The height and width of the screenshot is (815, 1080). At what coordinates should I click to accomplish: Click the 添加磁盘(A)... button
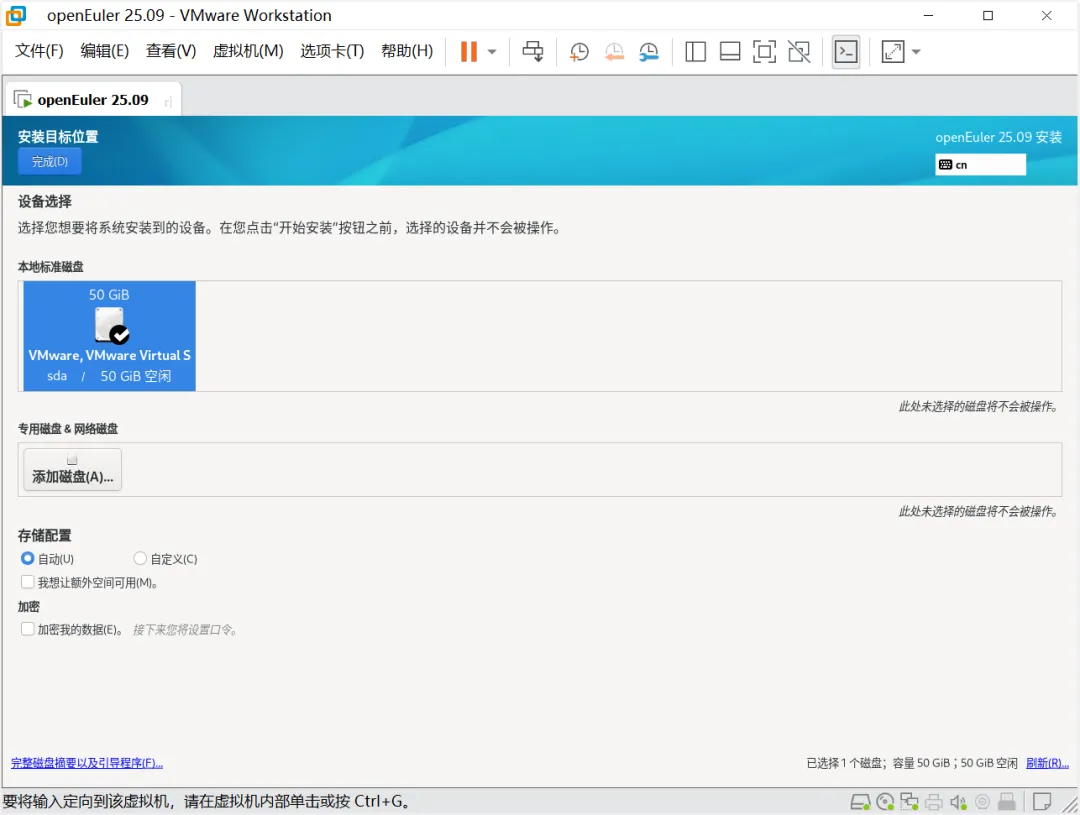[72, 469]
